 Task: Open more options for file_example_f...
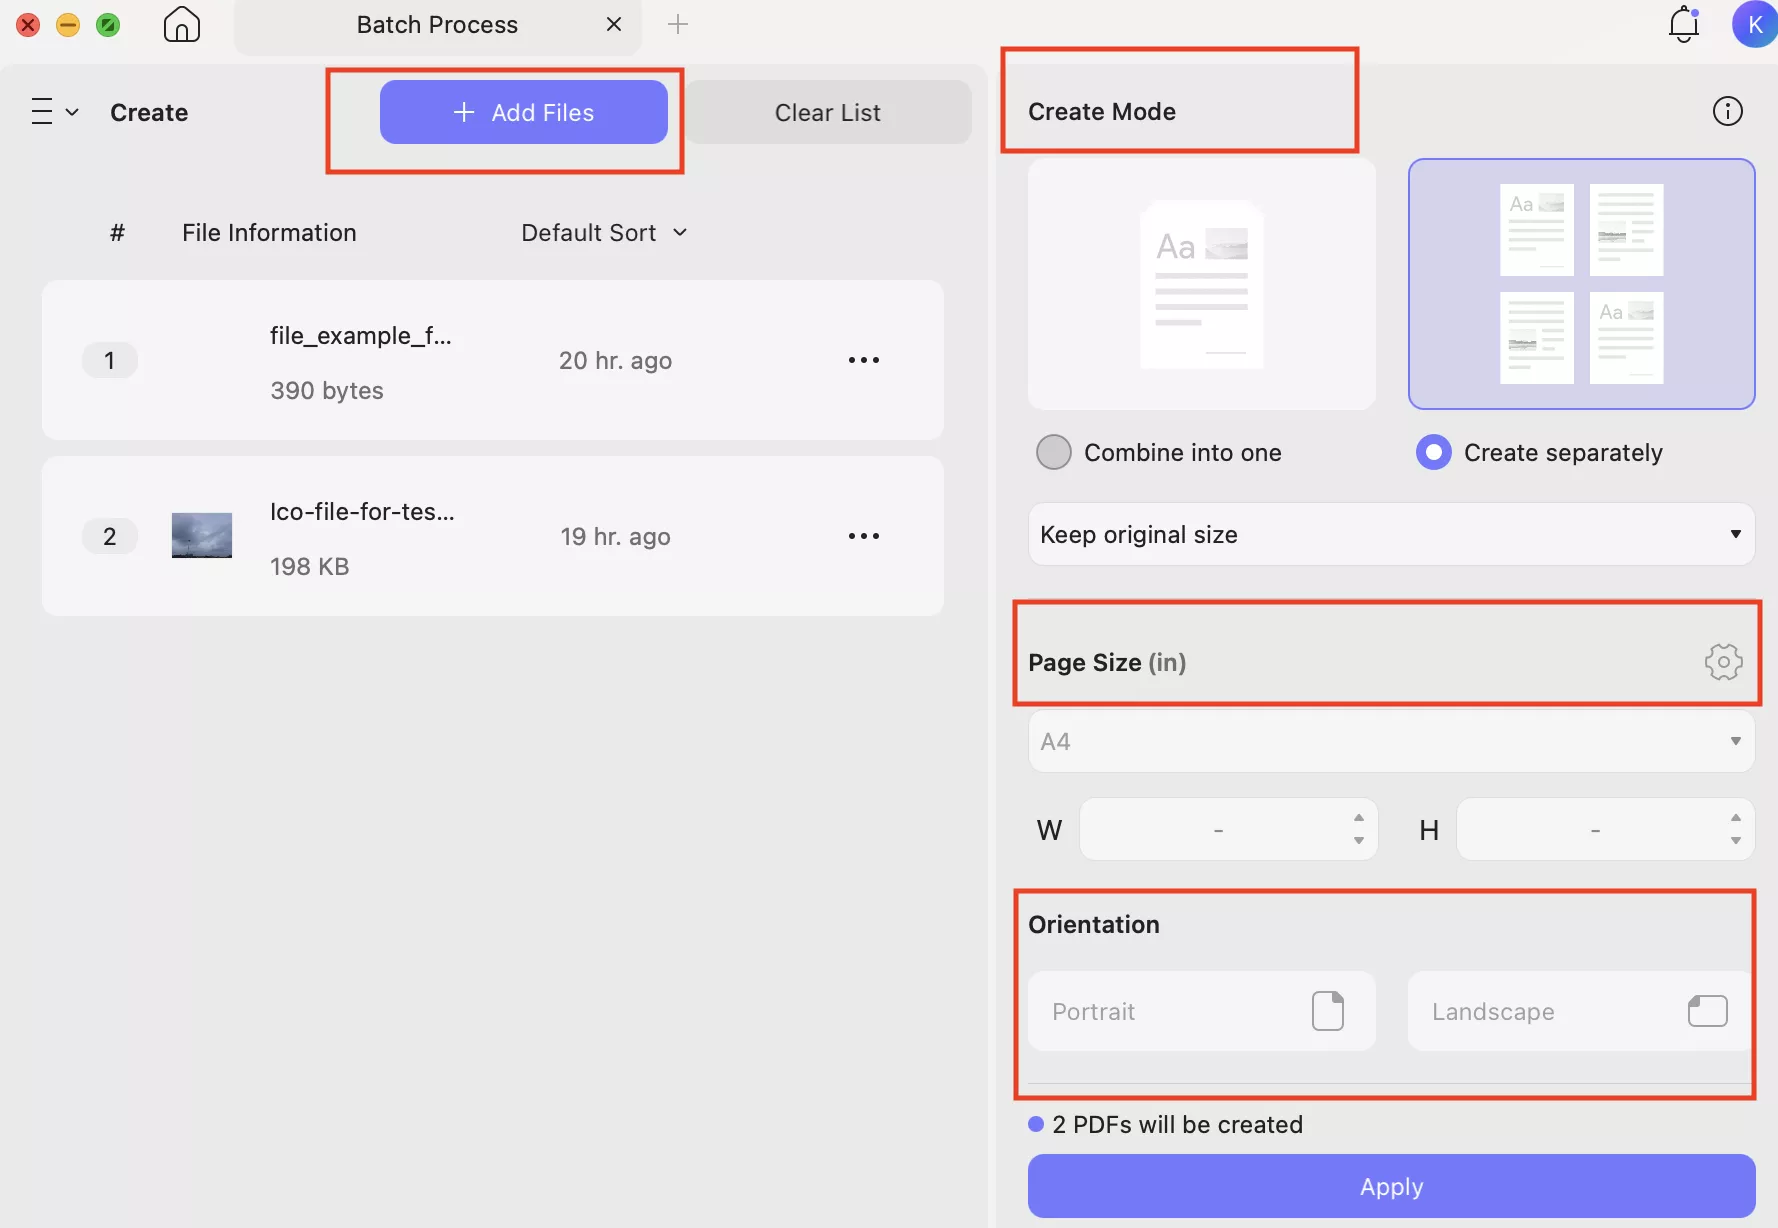(x=864, y=360)
